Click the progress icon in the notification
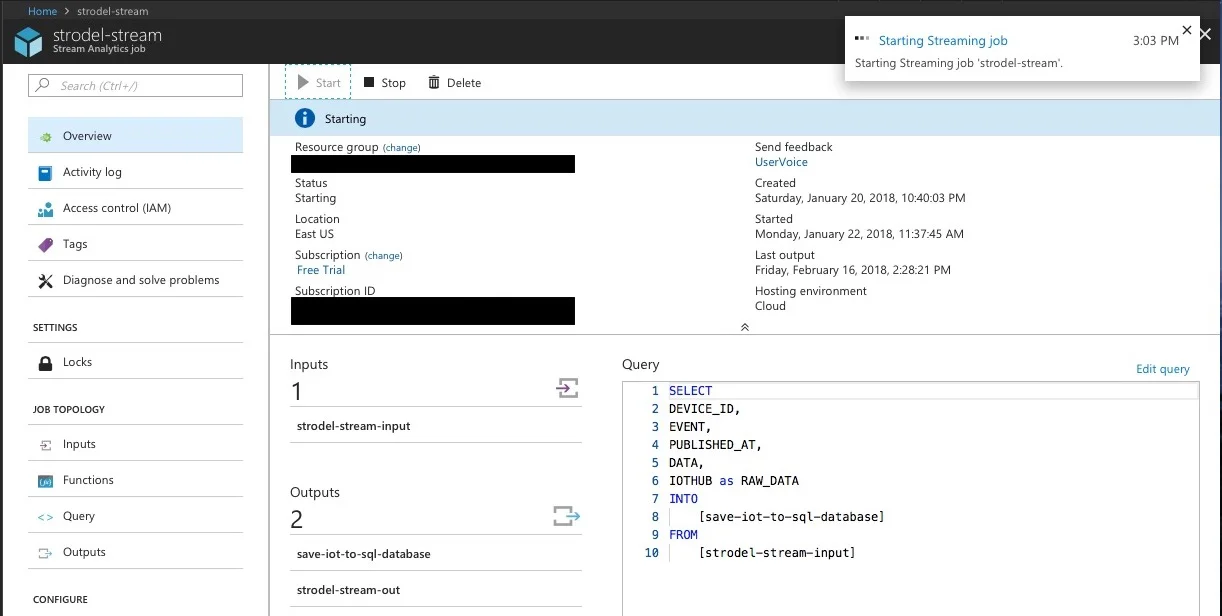The image size is (1222, 616). click(x=862, y=40)
